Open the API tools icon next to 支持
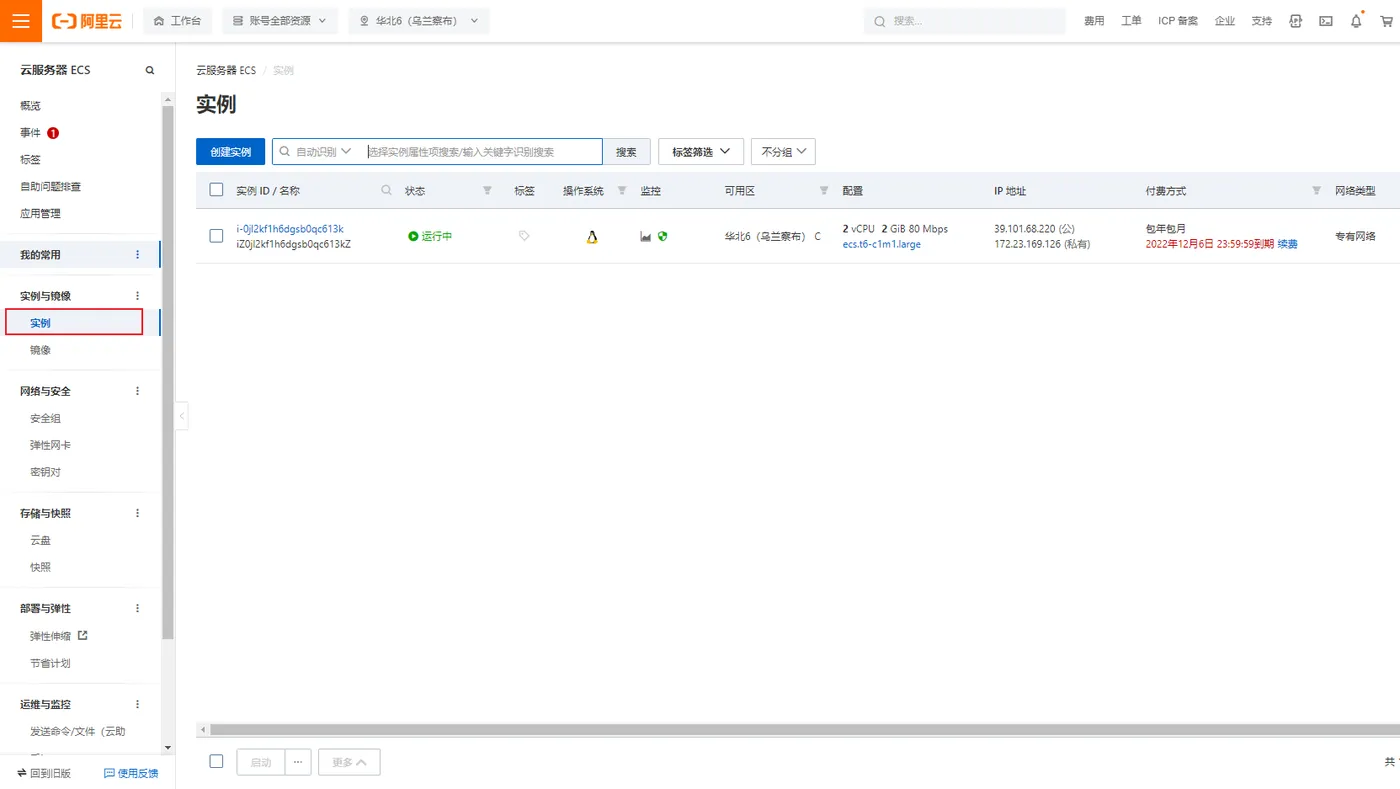Screen dimensions: 1400x789 tap(1296, 21)
